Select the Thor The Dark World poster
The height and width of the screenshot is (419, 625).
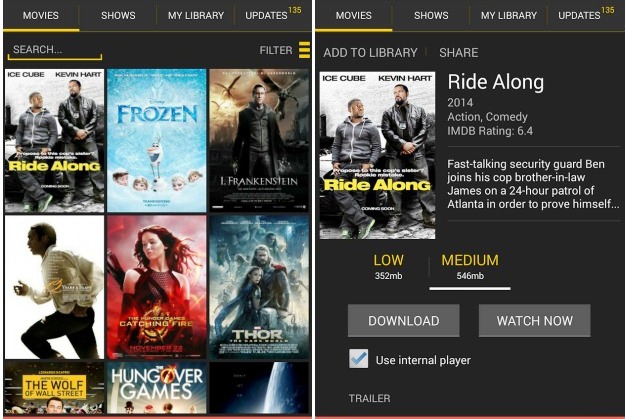(x=259, y=287)
